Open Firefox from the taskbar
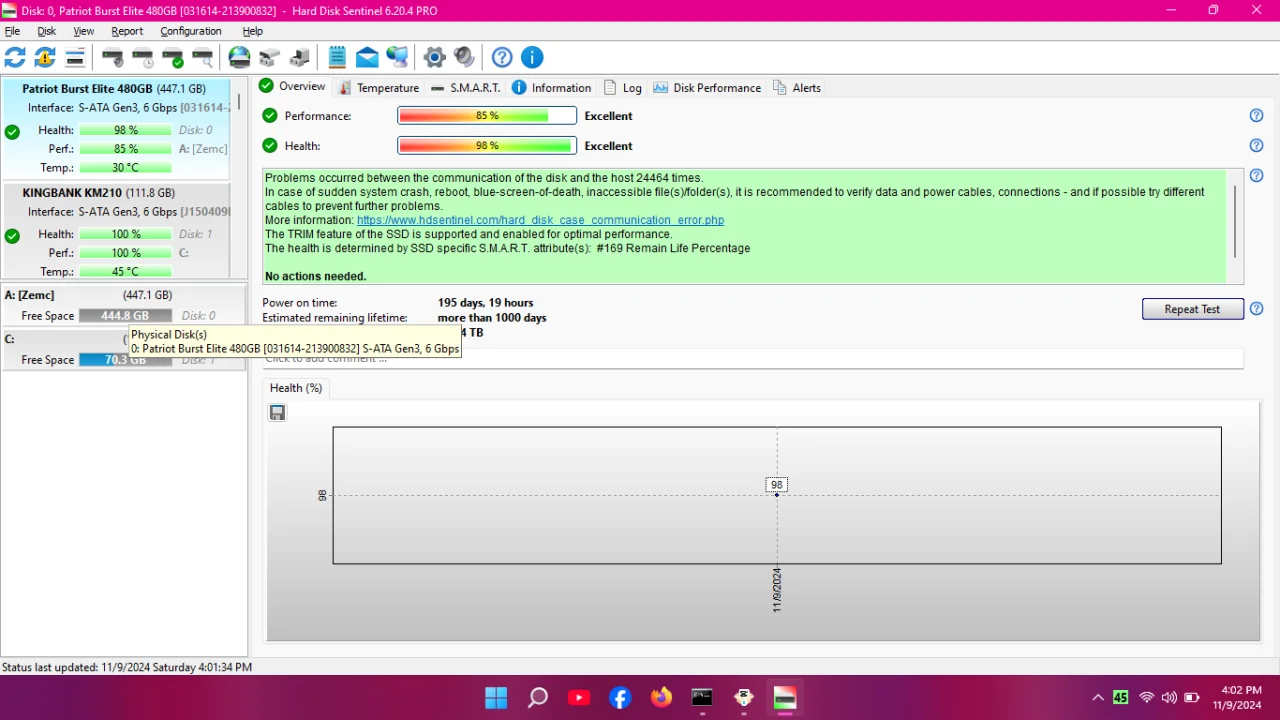This screenshot has width=1280, height=720. [661, 698]
